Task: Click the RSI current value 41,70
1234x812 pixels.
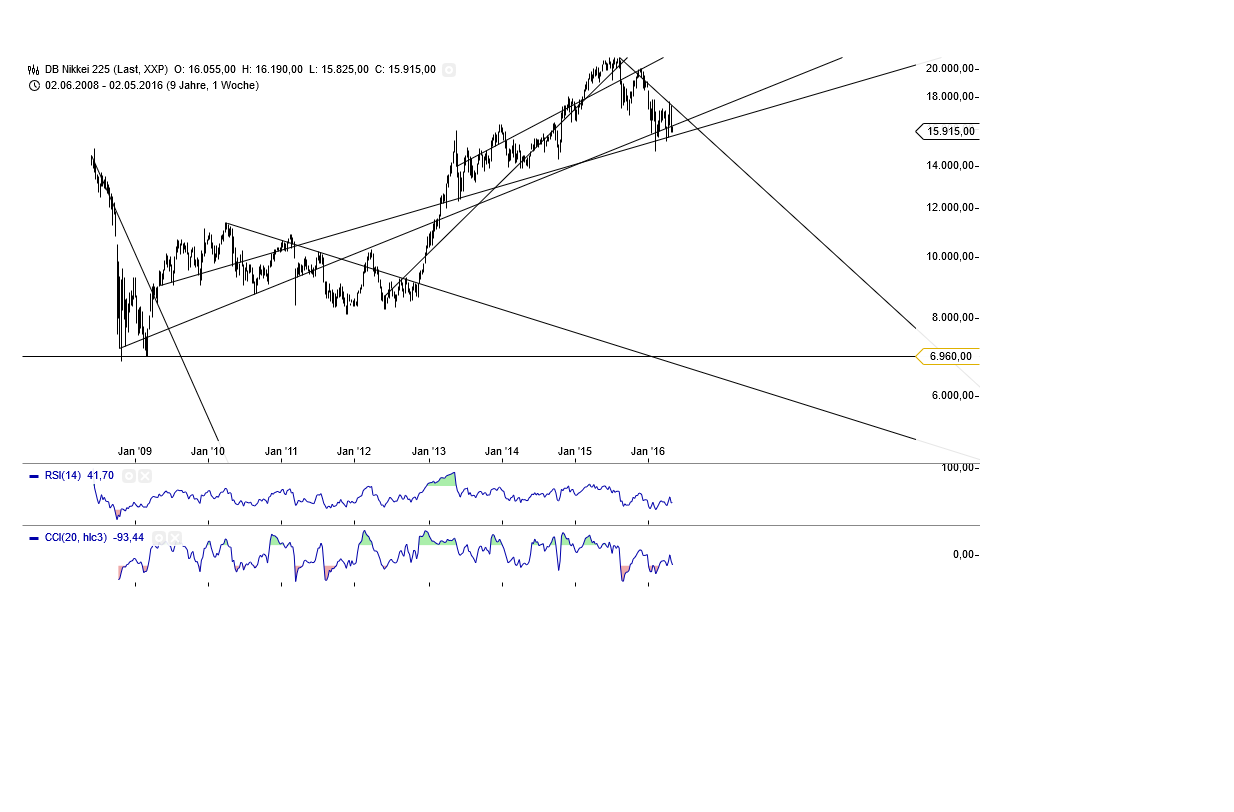Action: pos(101,476)
